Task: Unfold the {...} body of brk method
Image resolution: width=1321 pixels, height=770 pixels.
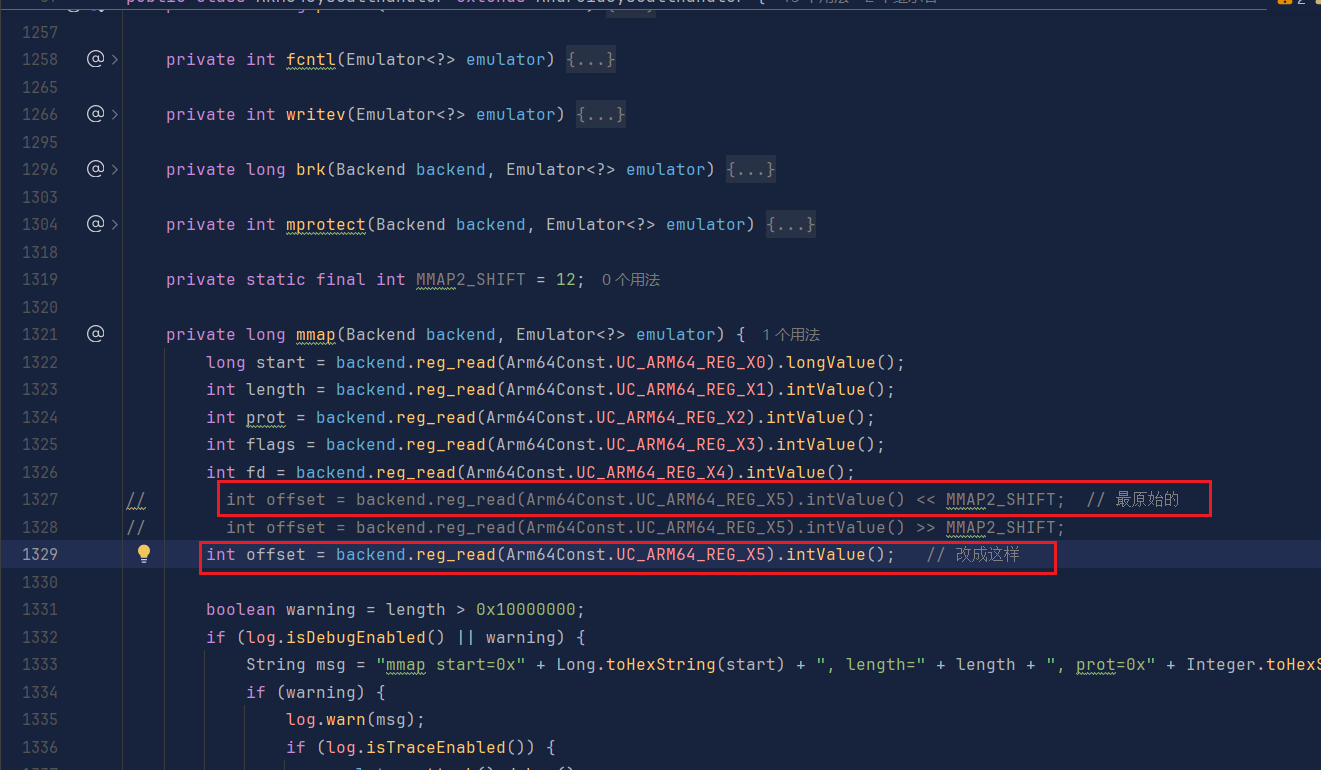Action: pos(751,170)
